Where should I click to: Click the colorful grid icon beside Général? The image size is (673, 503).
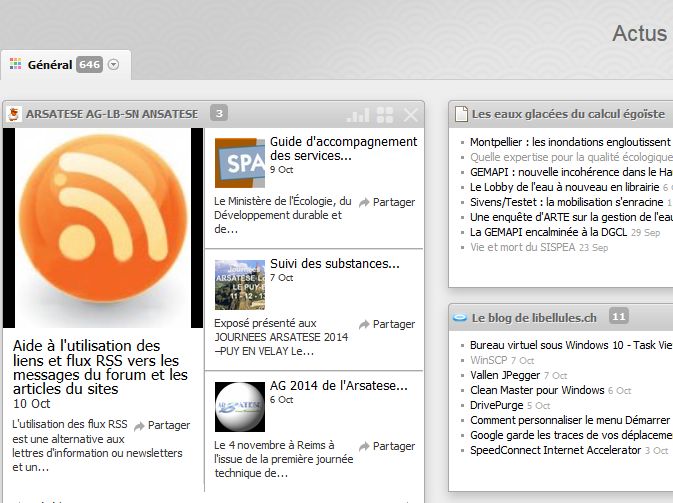(x=15, y=64)
